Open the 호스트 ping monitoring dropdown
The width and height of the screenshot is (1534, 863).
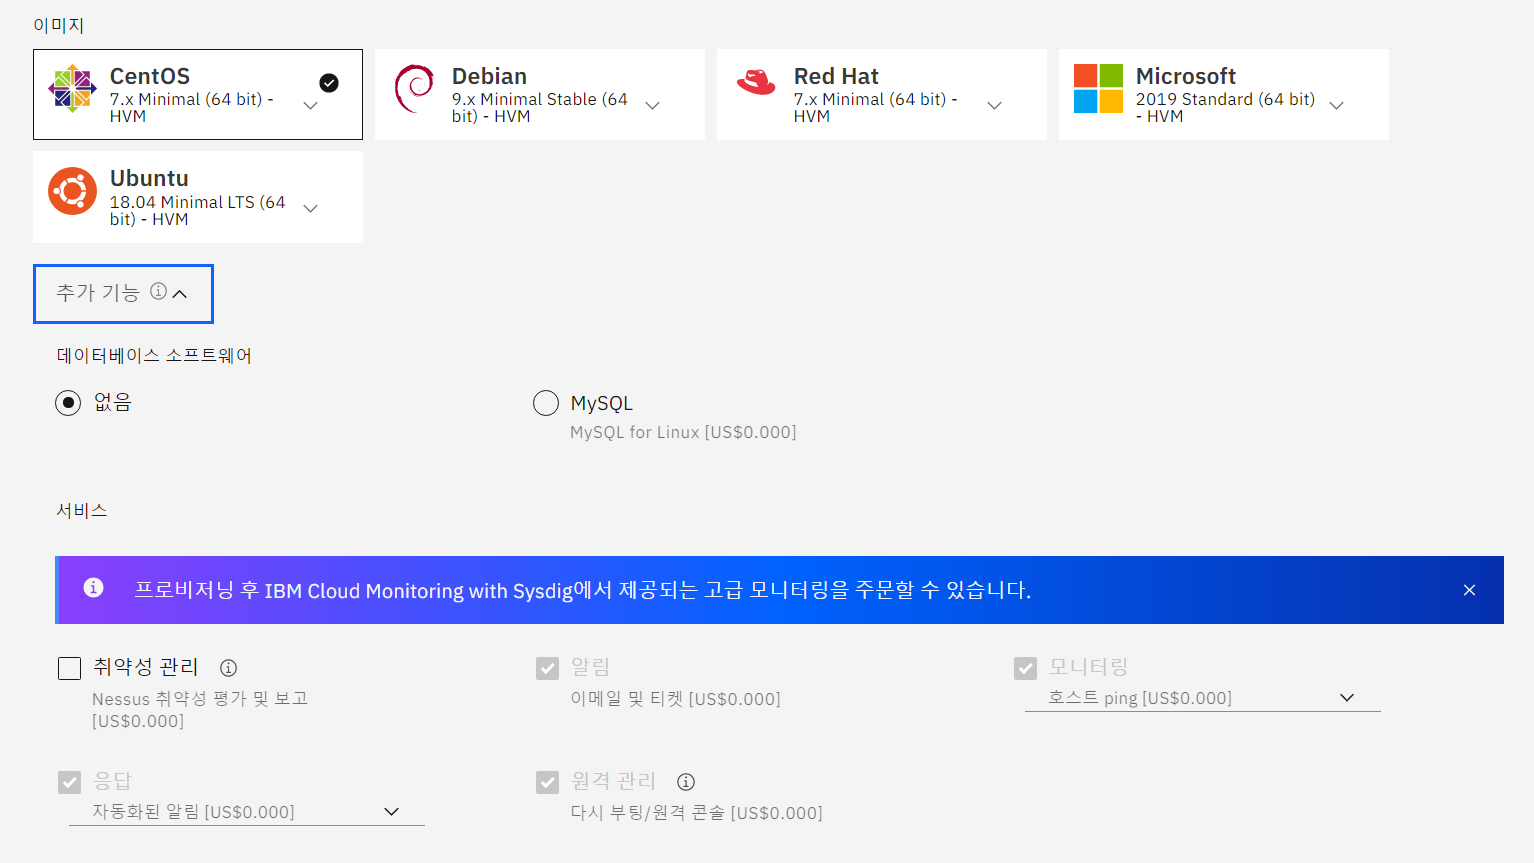(1203, 698)
